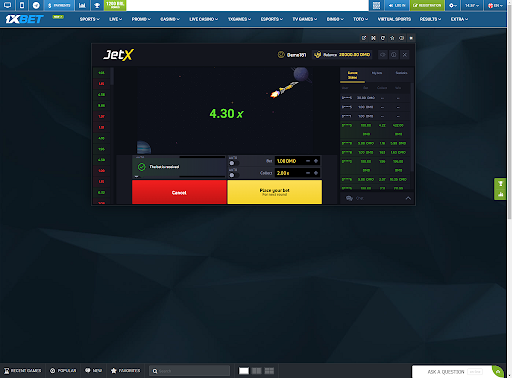This screenshot has width=512, height=378.
Task: Click the Log in button
Action: point(397,5)
